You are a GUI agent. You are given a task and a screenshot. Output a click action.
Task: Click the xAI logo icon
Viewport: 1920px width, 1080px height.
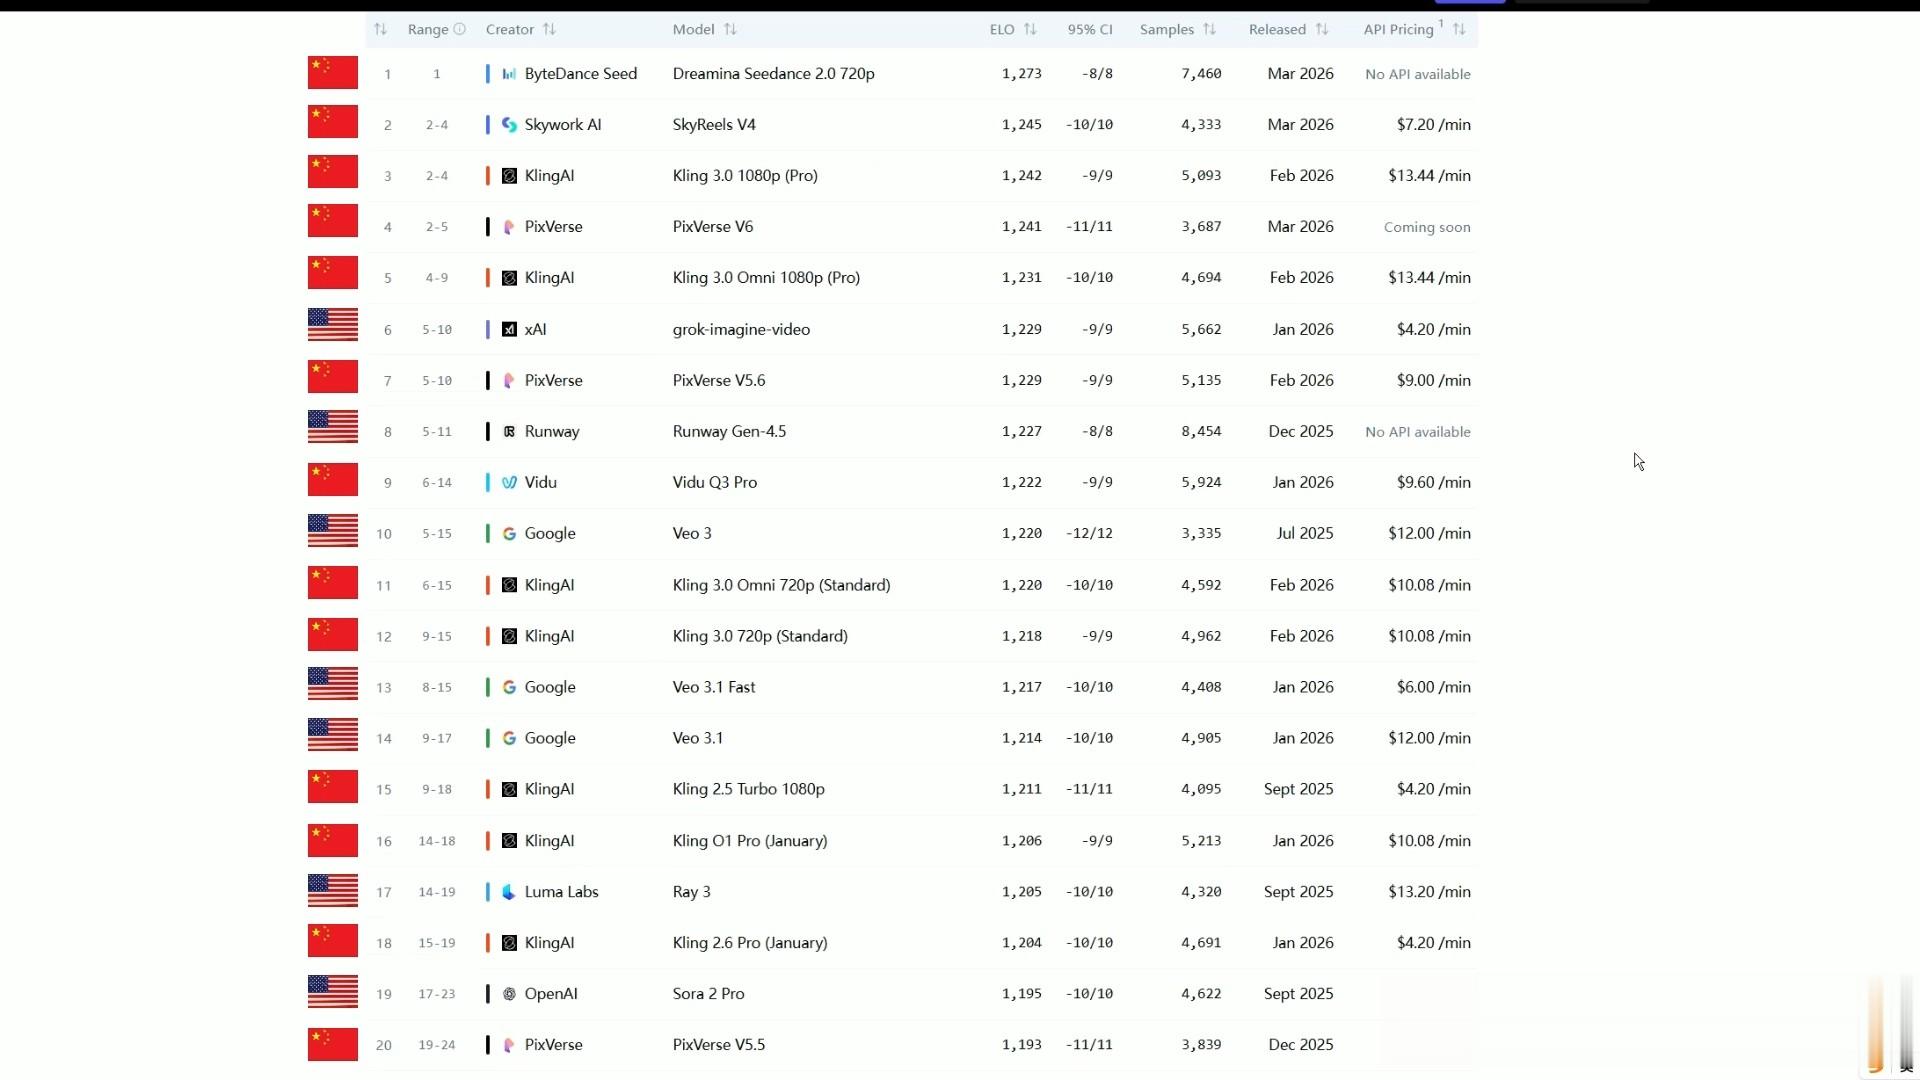(x=509, y=330)
